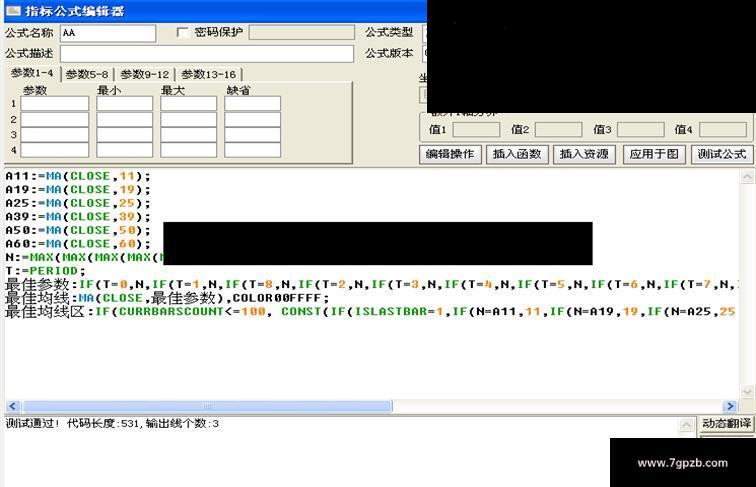Click the horizontal scrollbar right arrow

coord(730,406)
